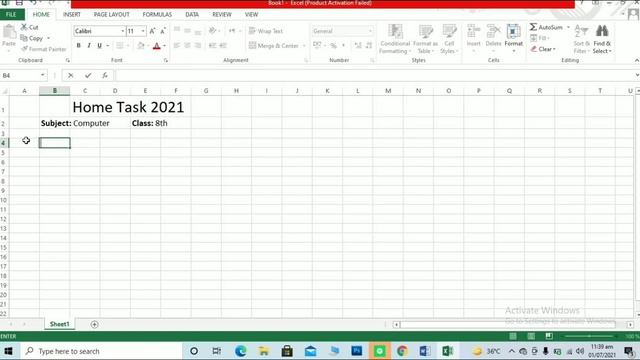Toggle Italic formatting

tap(89, 46)
